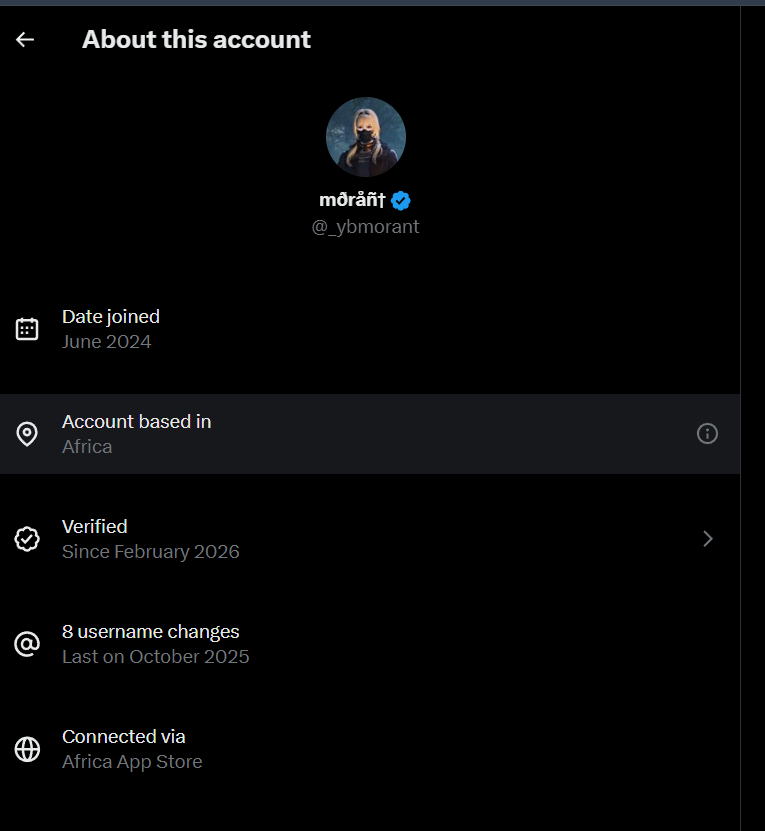This screenshot has width=765, height=831.
Task: Click the Connected via label
Action: point(124,737)
